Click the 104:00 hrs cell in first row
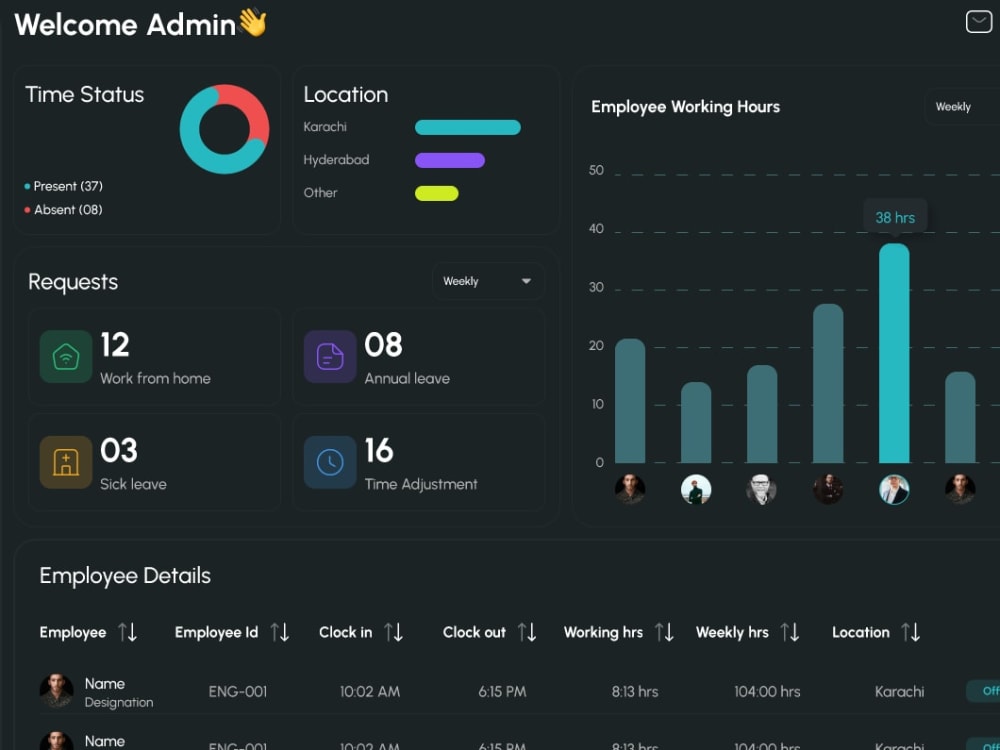This screenshot has height=750, width=1000. [767, 691]
